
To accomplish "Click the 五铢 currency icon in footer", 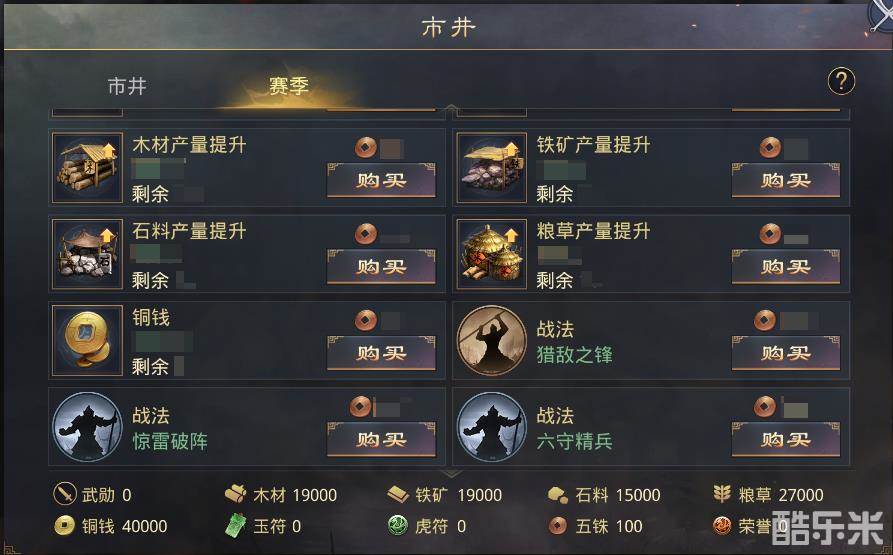I will tap(558, 525).
